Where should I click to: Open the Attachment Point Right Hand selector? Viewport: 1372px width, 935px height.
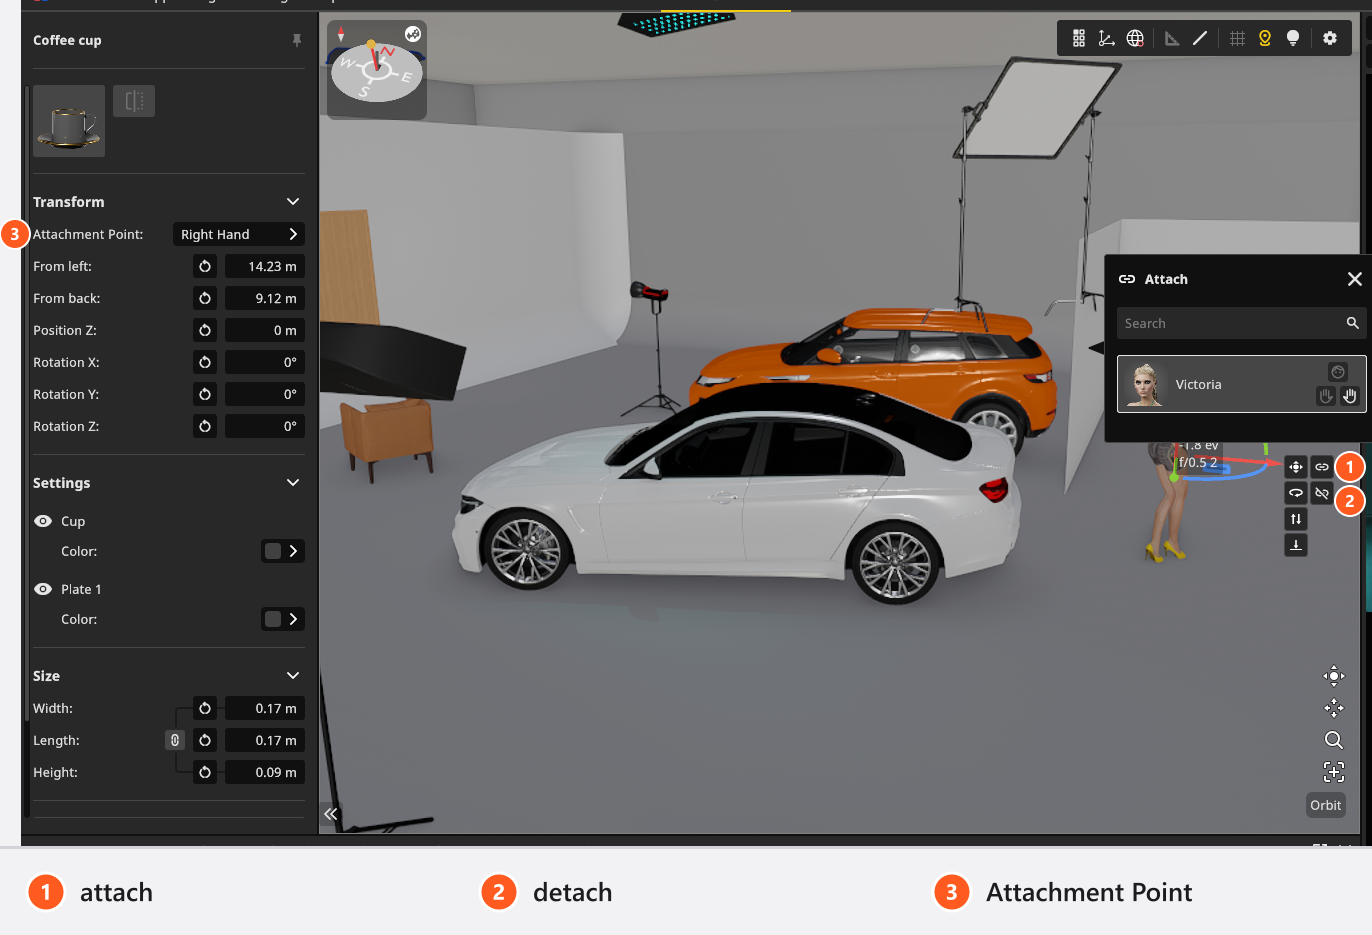(x=239, y=234)
